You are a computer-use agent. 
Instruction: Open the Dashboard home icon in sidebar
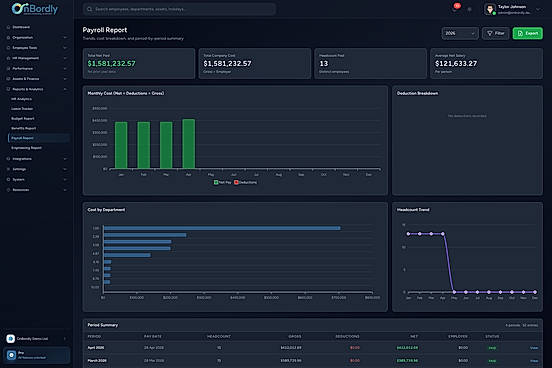coord(8,27)
